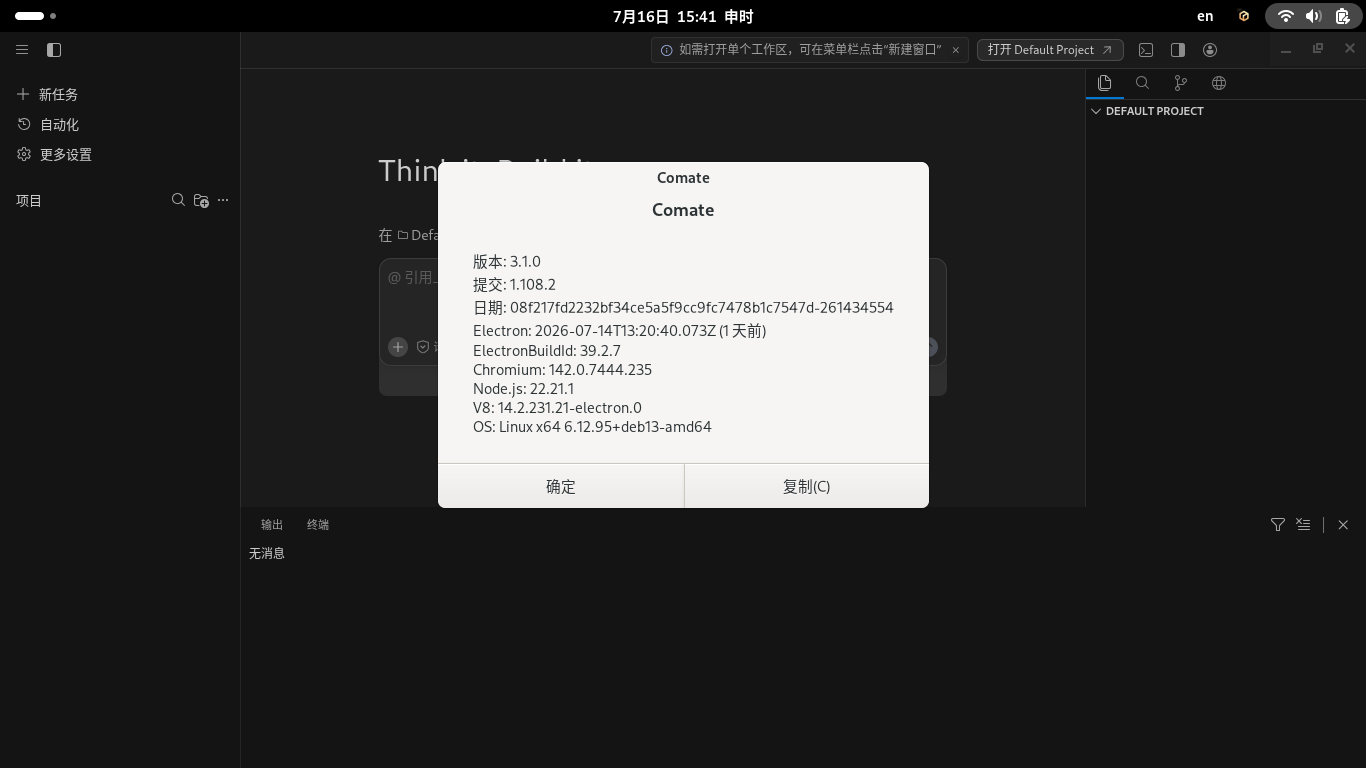This screenshot has height=768, width=1366.
Task: Open the hamburger menu in the sidebar header
Action: 22,49
